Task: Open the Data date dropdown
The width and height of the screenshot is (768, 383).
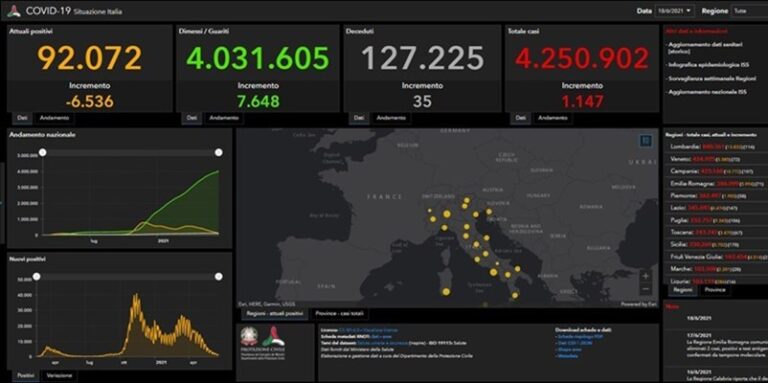Action: tap(674, 11)
